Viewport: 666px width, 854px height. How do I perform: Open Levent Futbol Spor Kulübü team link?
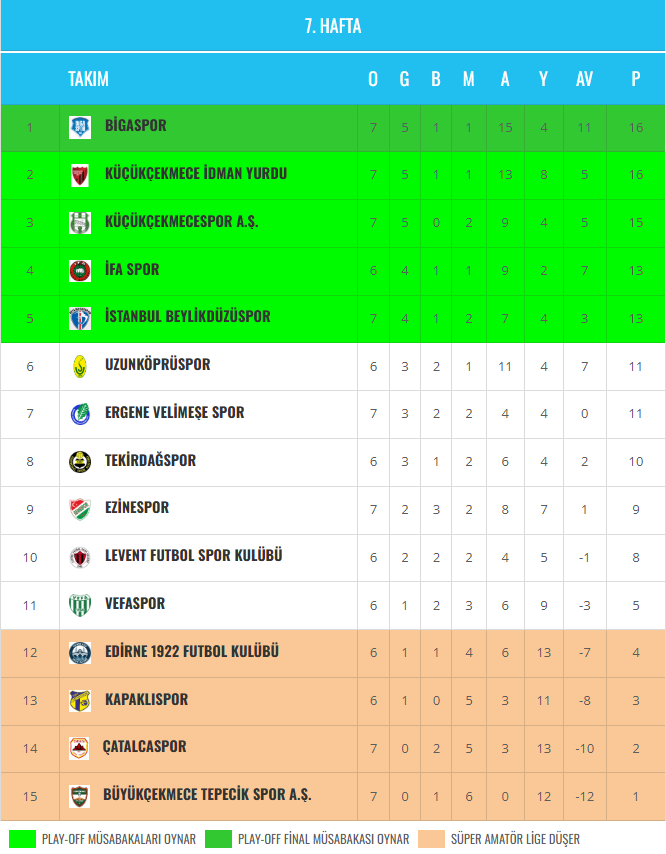pos(194,556)
